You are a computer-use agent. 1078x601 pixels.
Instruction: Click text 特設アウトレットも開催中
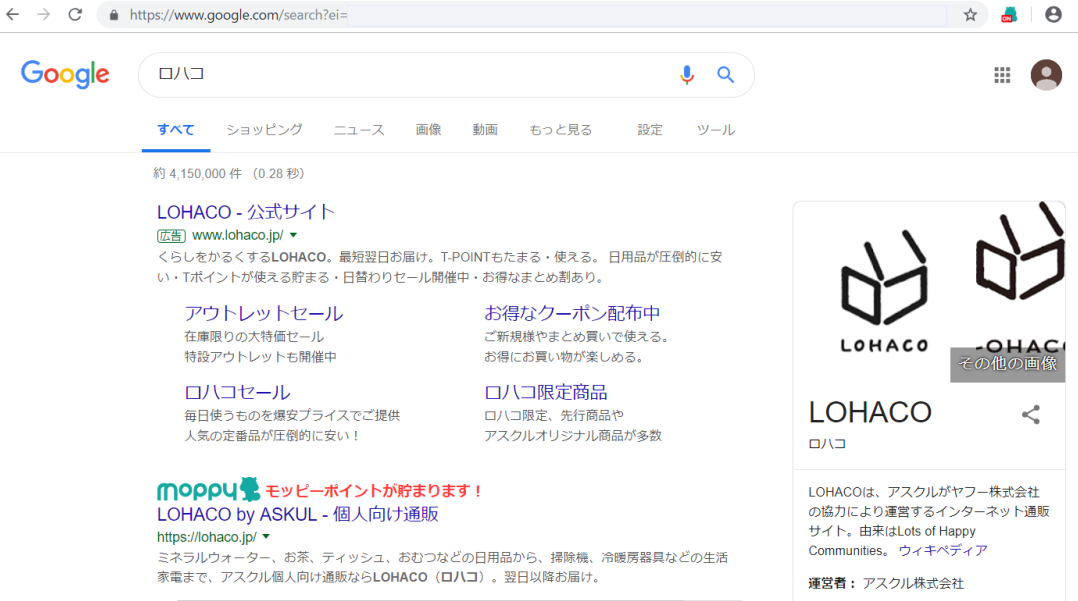click(261, 357)
